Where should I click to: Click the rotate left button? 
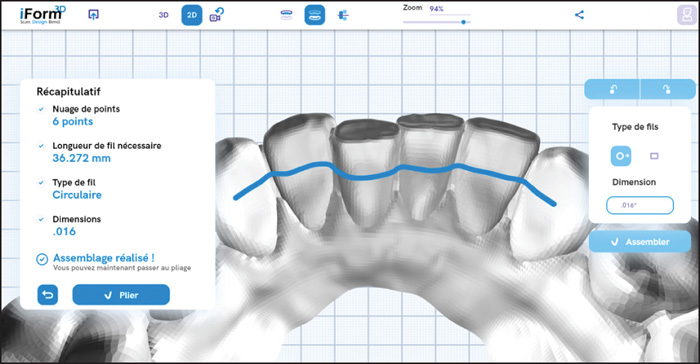612,89
